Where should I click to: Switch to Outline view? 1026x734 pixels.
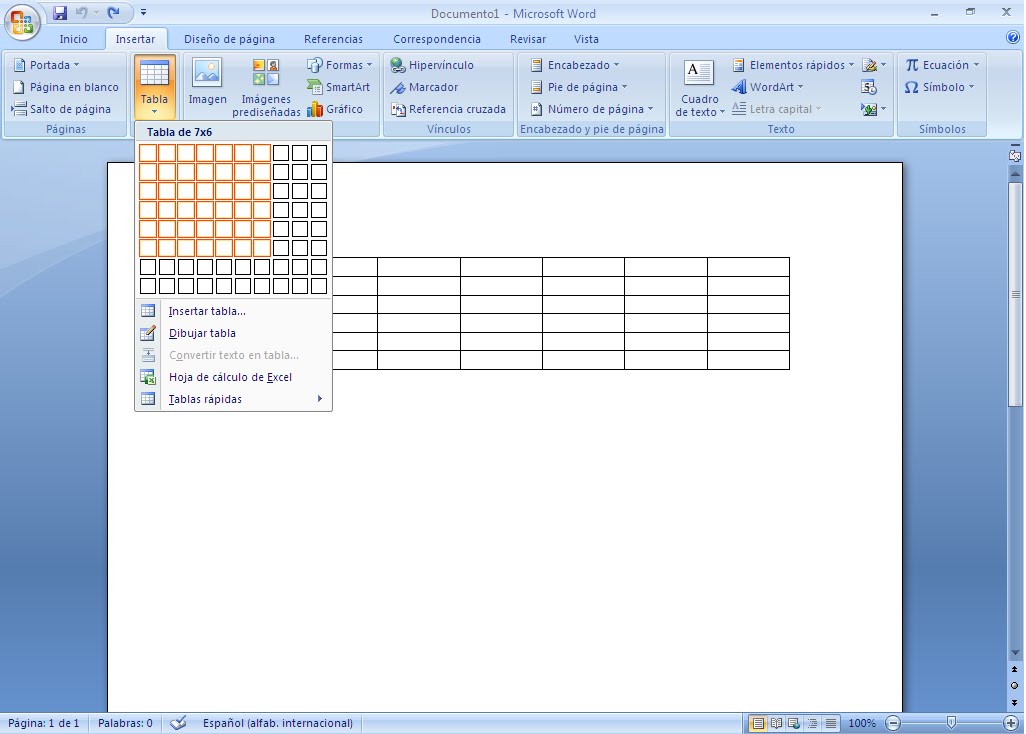click(x=812, y=724)
